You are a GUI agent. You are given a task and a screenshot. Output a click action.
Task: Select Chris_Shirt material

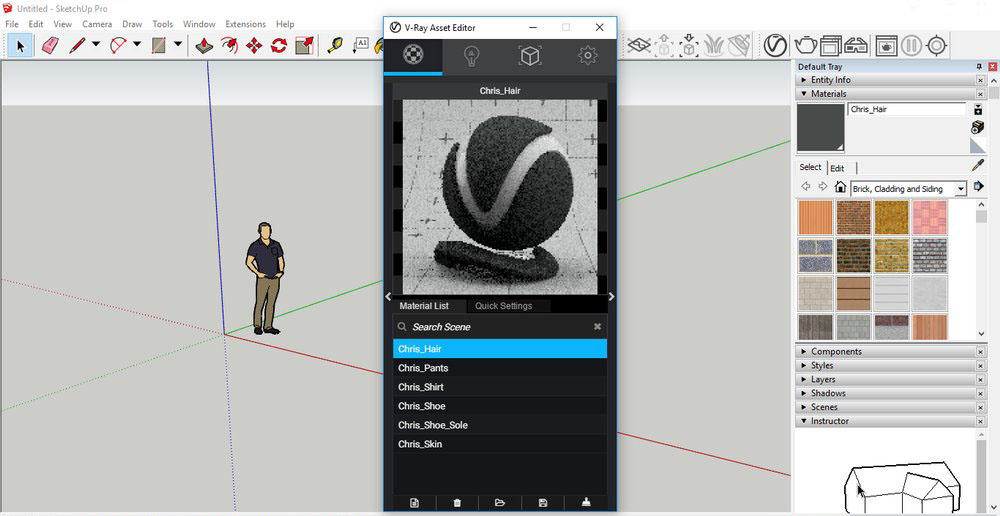(499, 387)
